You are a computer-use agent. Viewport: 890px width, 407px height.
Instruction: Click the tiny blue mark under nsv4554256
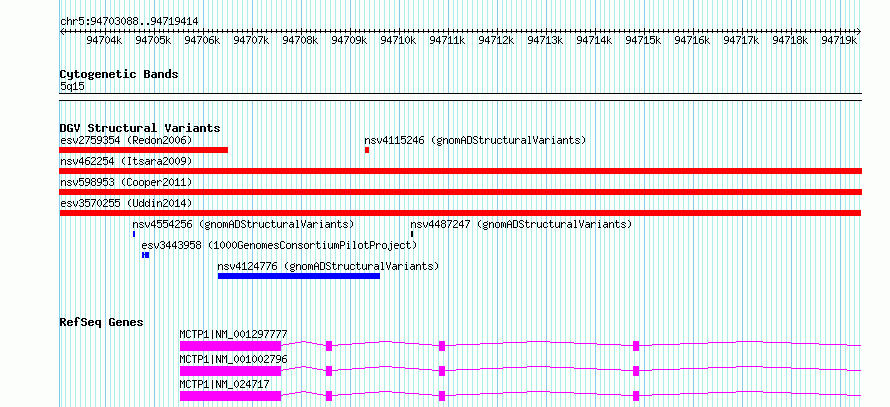134,234
